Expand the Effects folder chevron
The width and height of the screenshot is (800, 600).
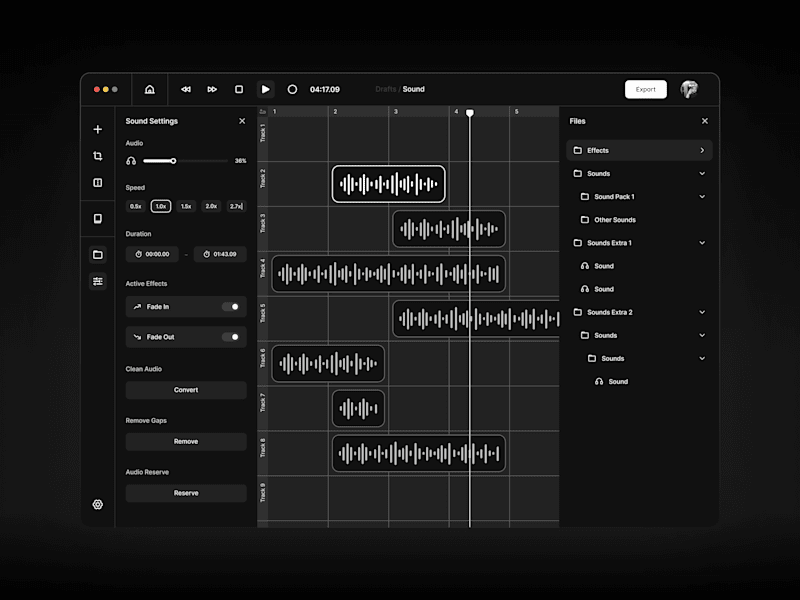(702, 151)
